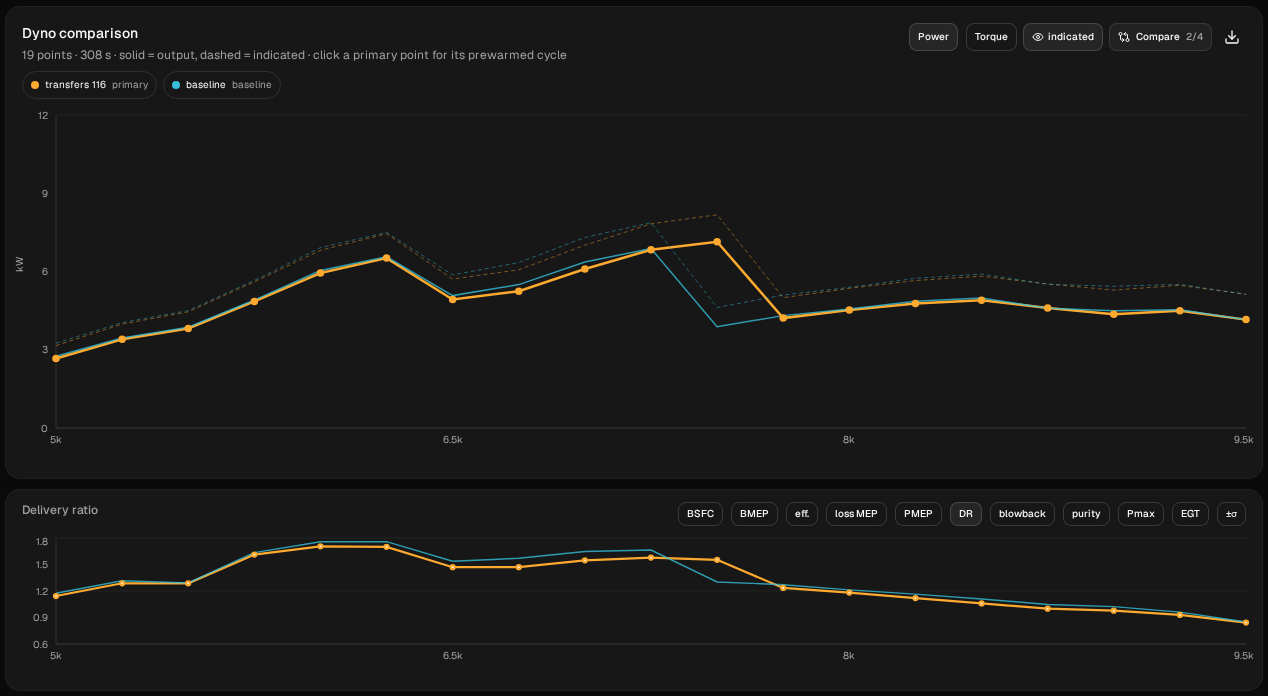This screenshot has width=1268, height=696.
Task: Click the kW axis label
Action: coord(20,263)
